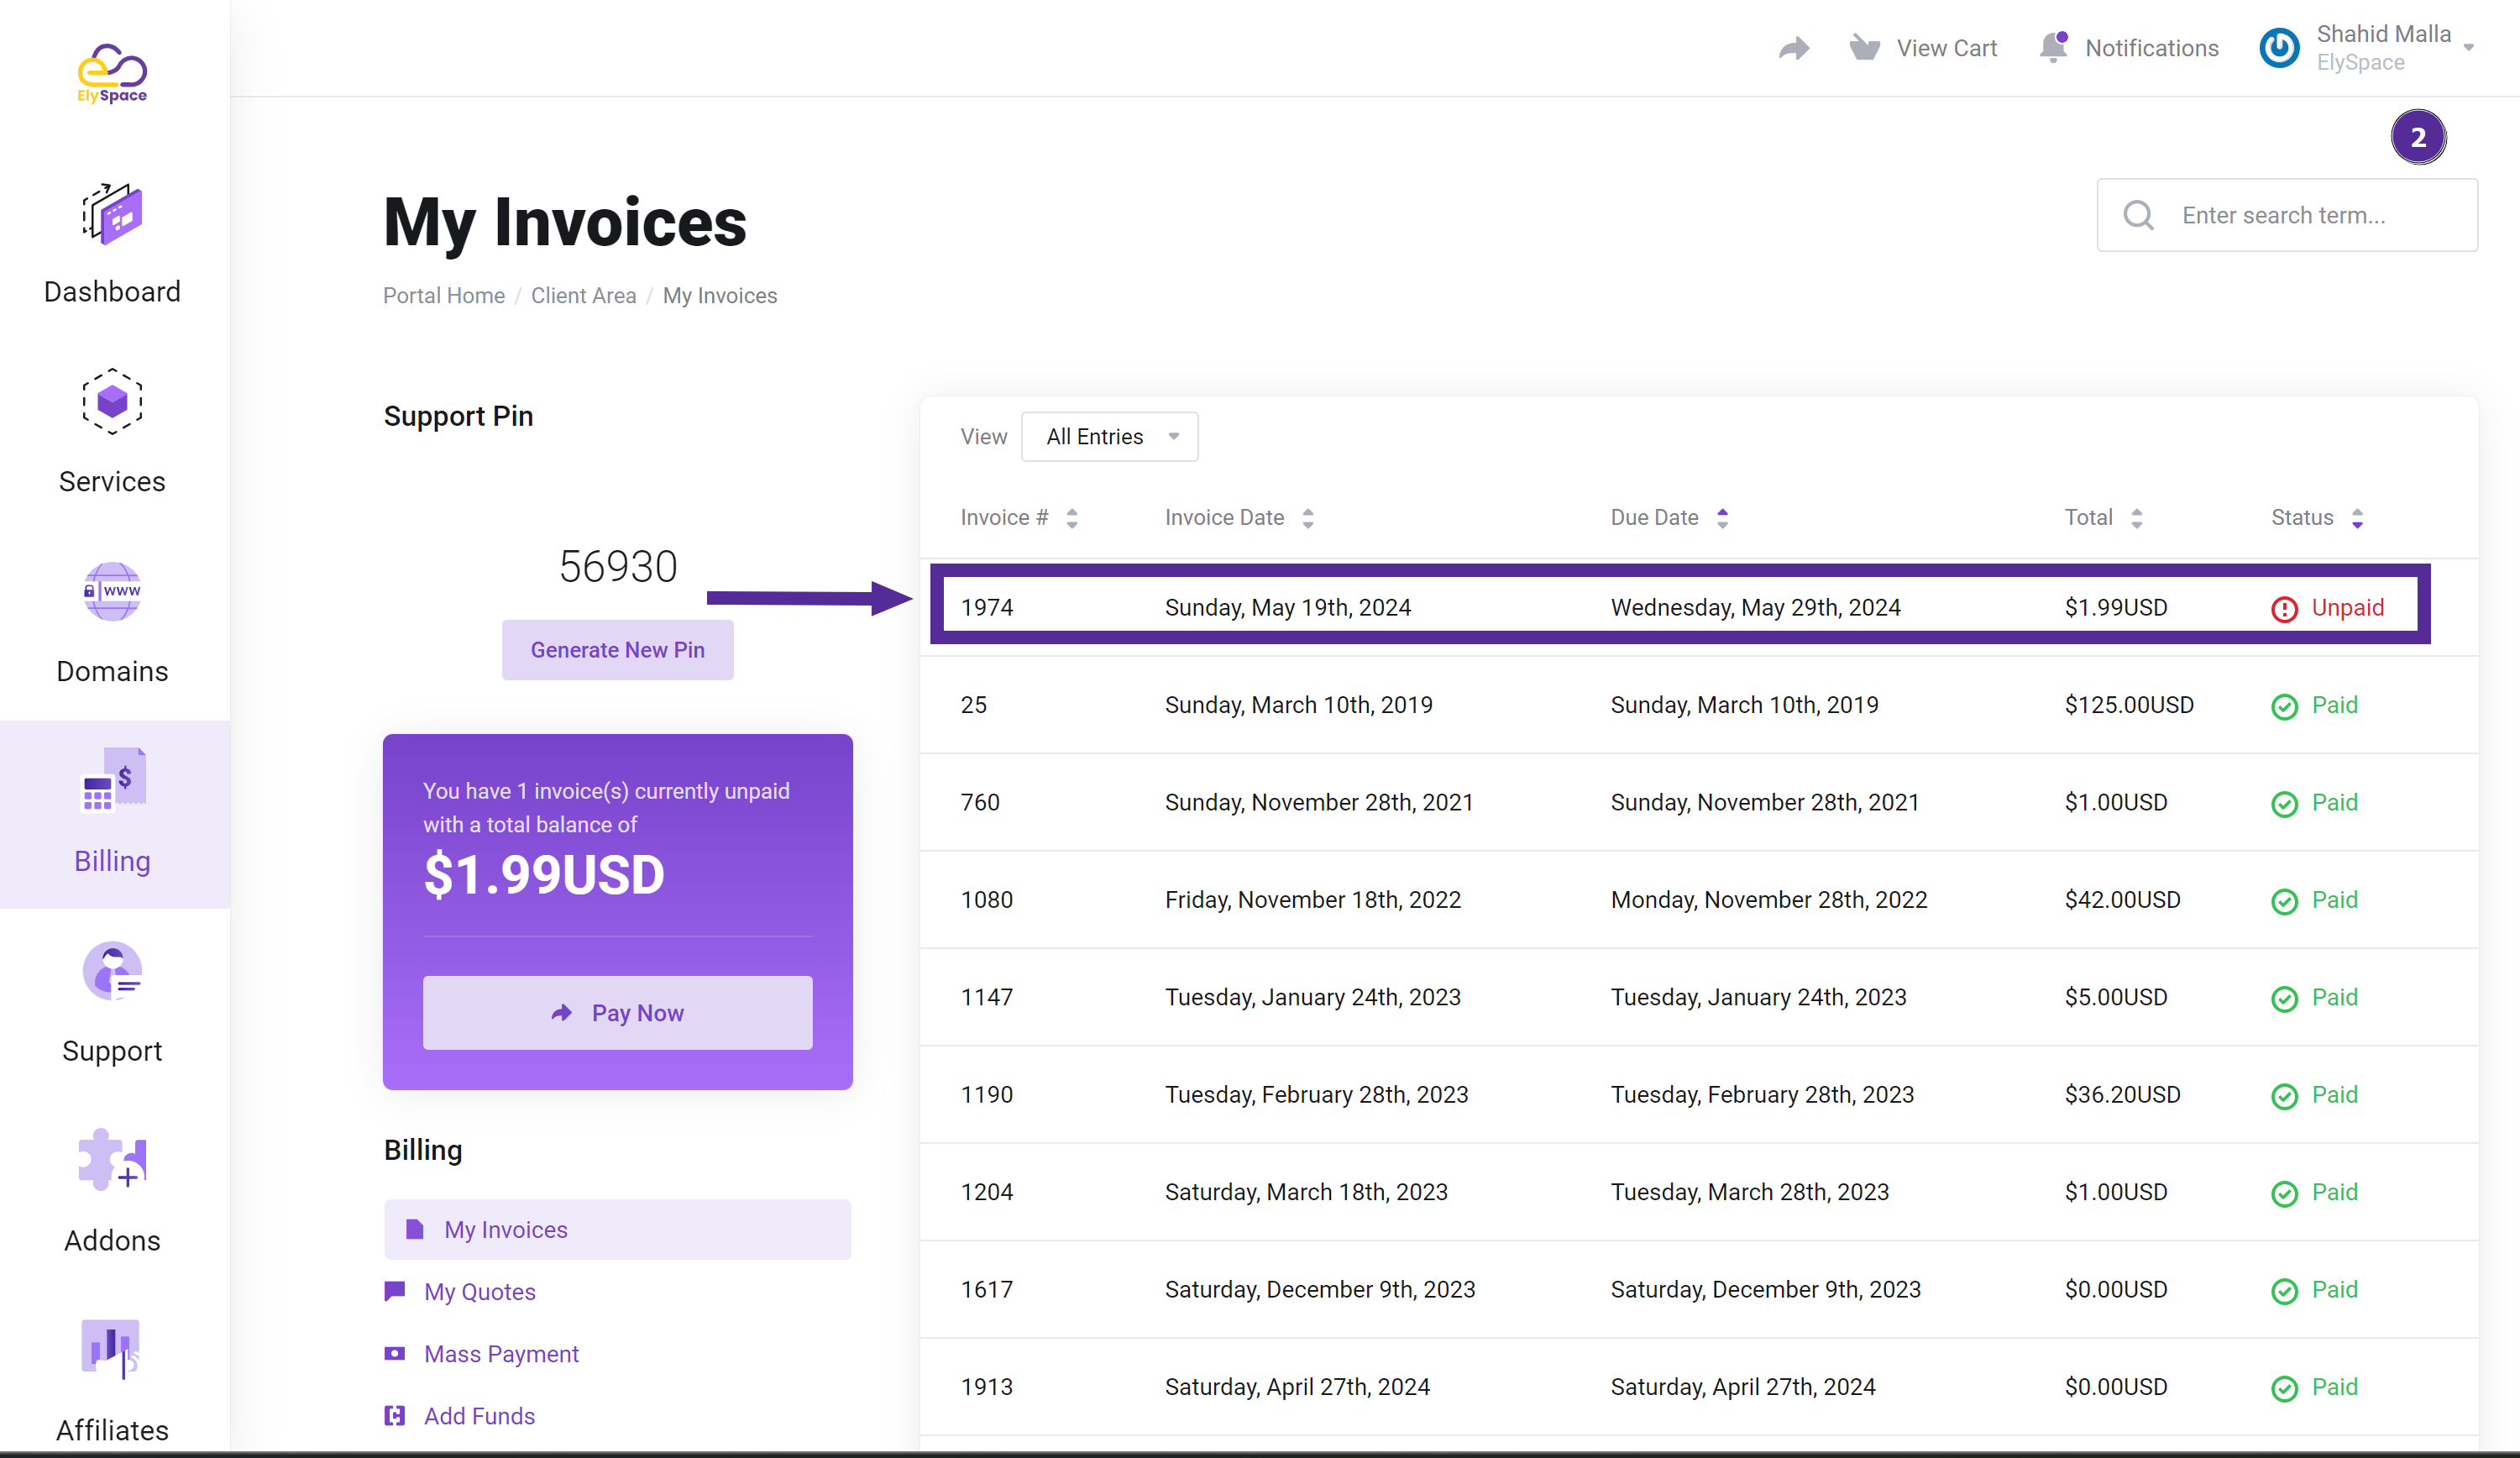Click the Paid check icon for invoice 1913
This screenshot has height=1458, width=2520.
pyautogui.click(x=2284, y=1389)
